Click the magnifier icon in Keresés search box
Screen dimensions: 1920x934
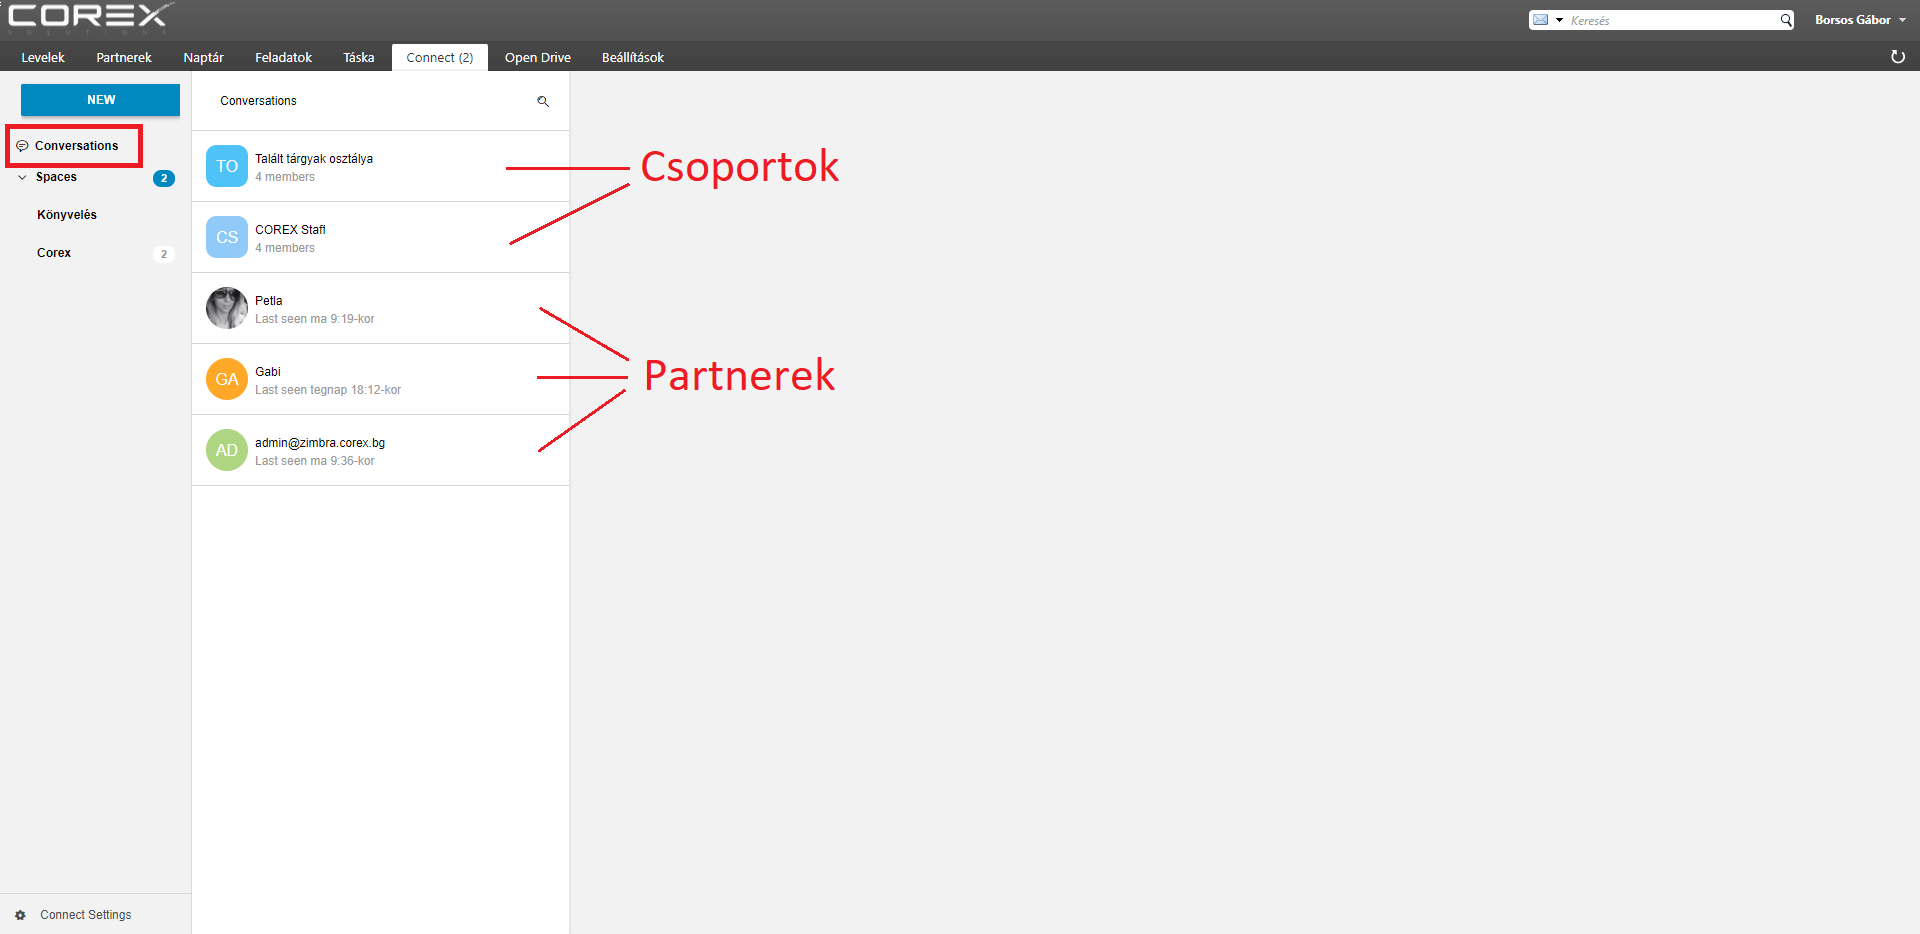click(x=1785, y=20)
